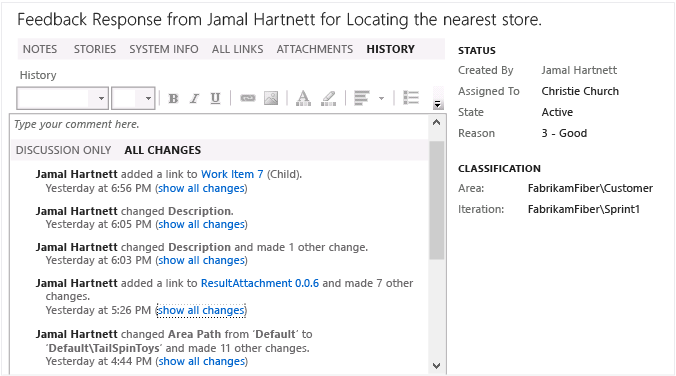Click the Assigned To value Christie Church
Viewport: 676px width, 376px height.
coord(580,91)
